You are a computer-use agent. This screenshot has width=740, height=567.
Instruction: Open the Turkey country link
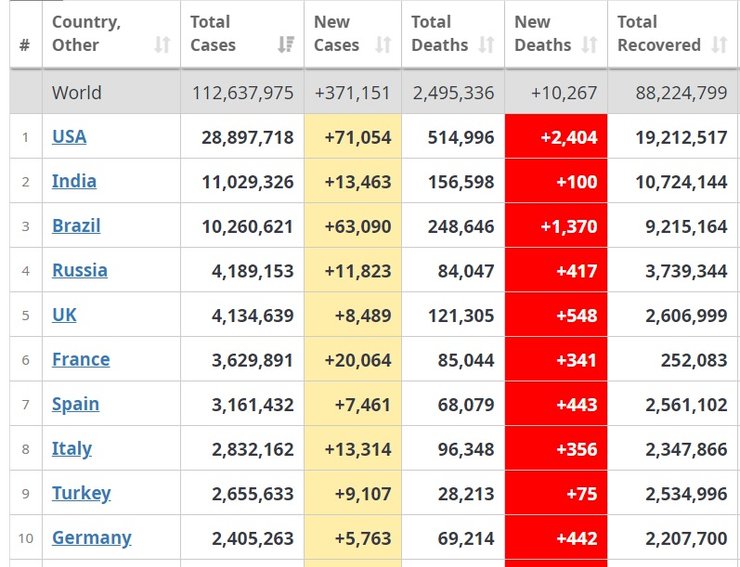click(x=81, y=493)
